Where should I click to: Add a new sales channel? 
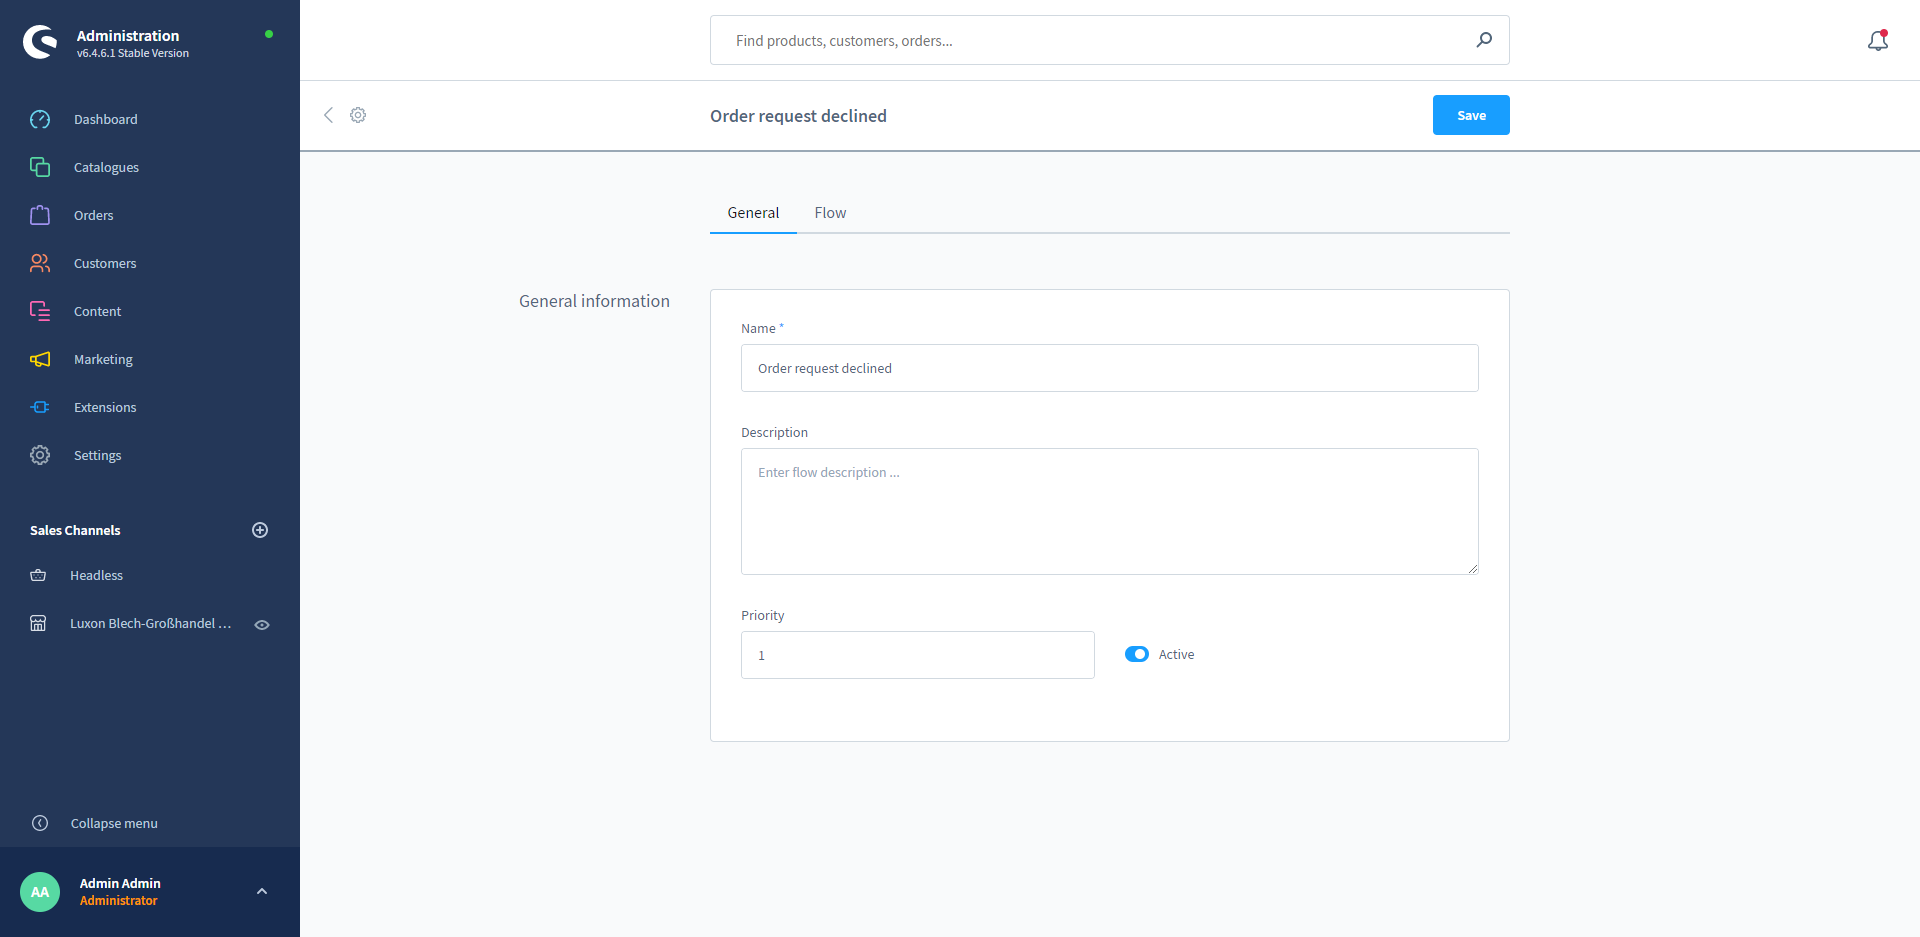pyautogui.click(x=260, y=530)
